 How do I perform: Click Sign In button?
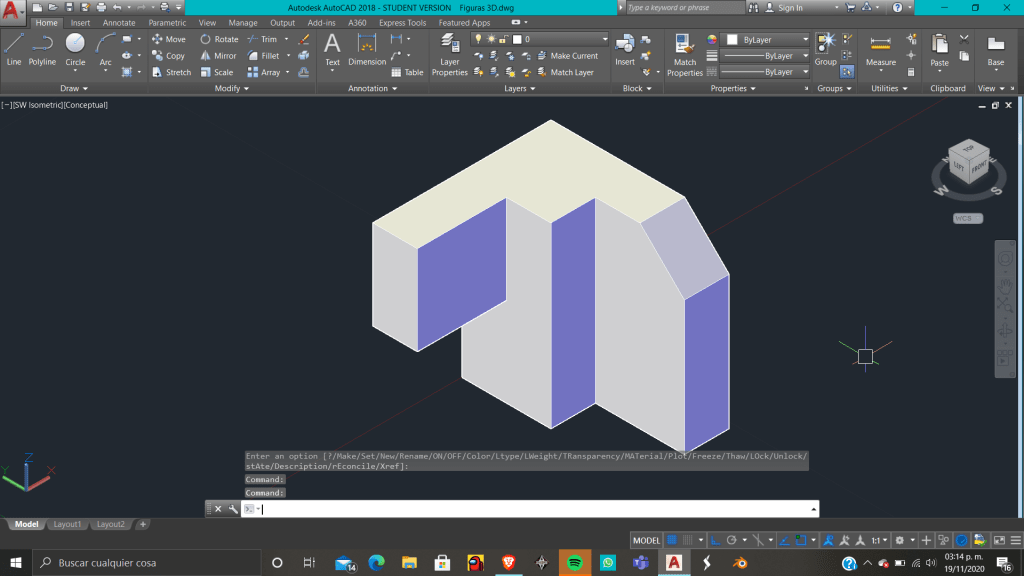point(790,7)
